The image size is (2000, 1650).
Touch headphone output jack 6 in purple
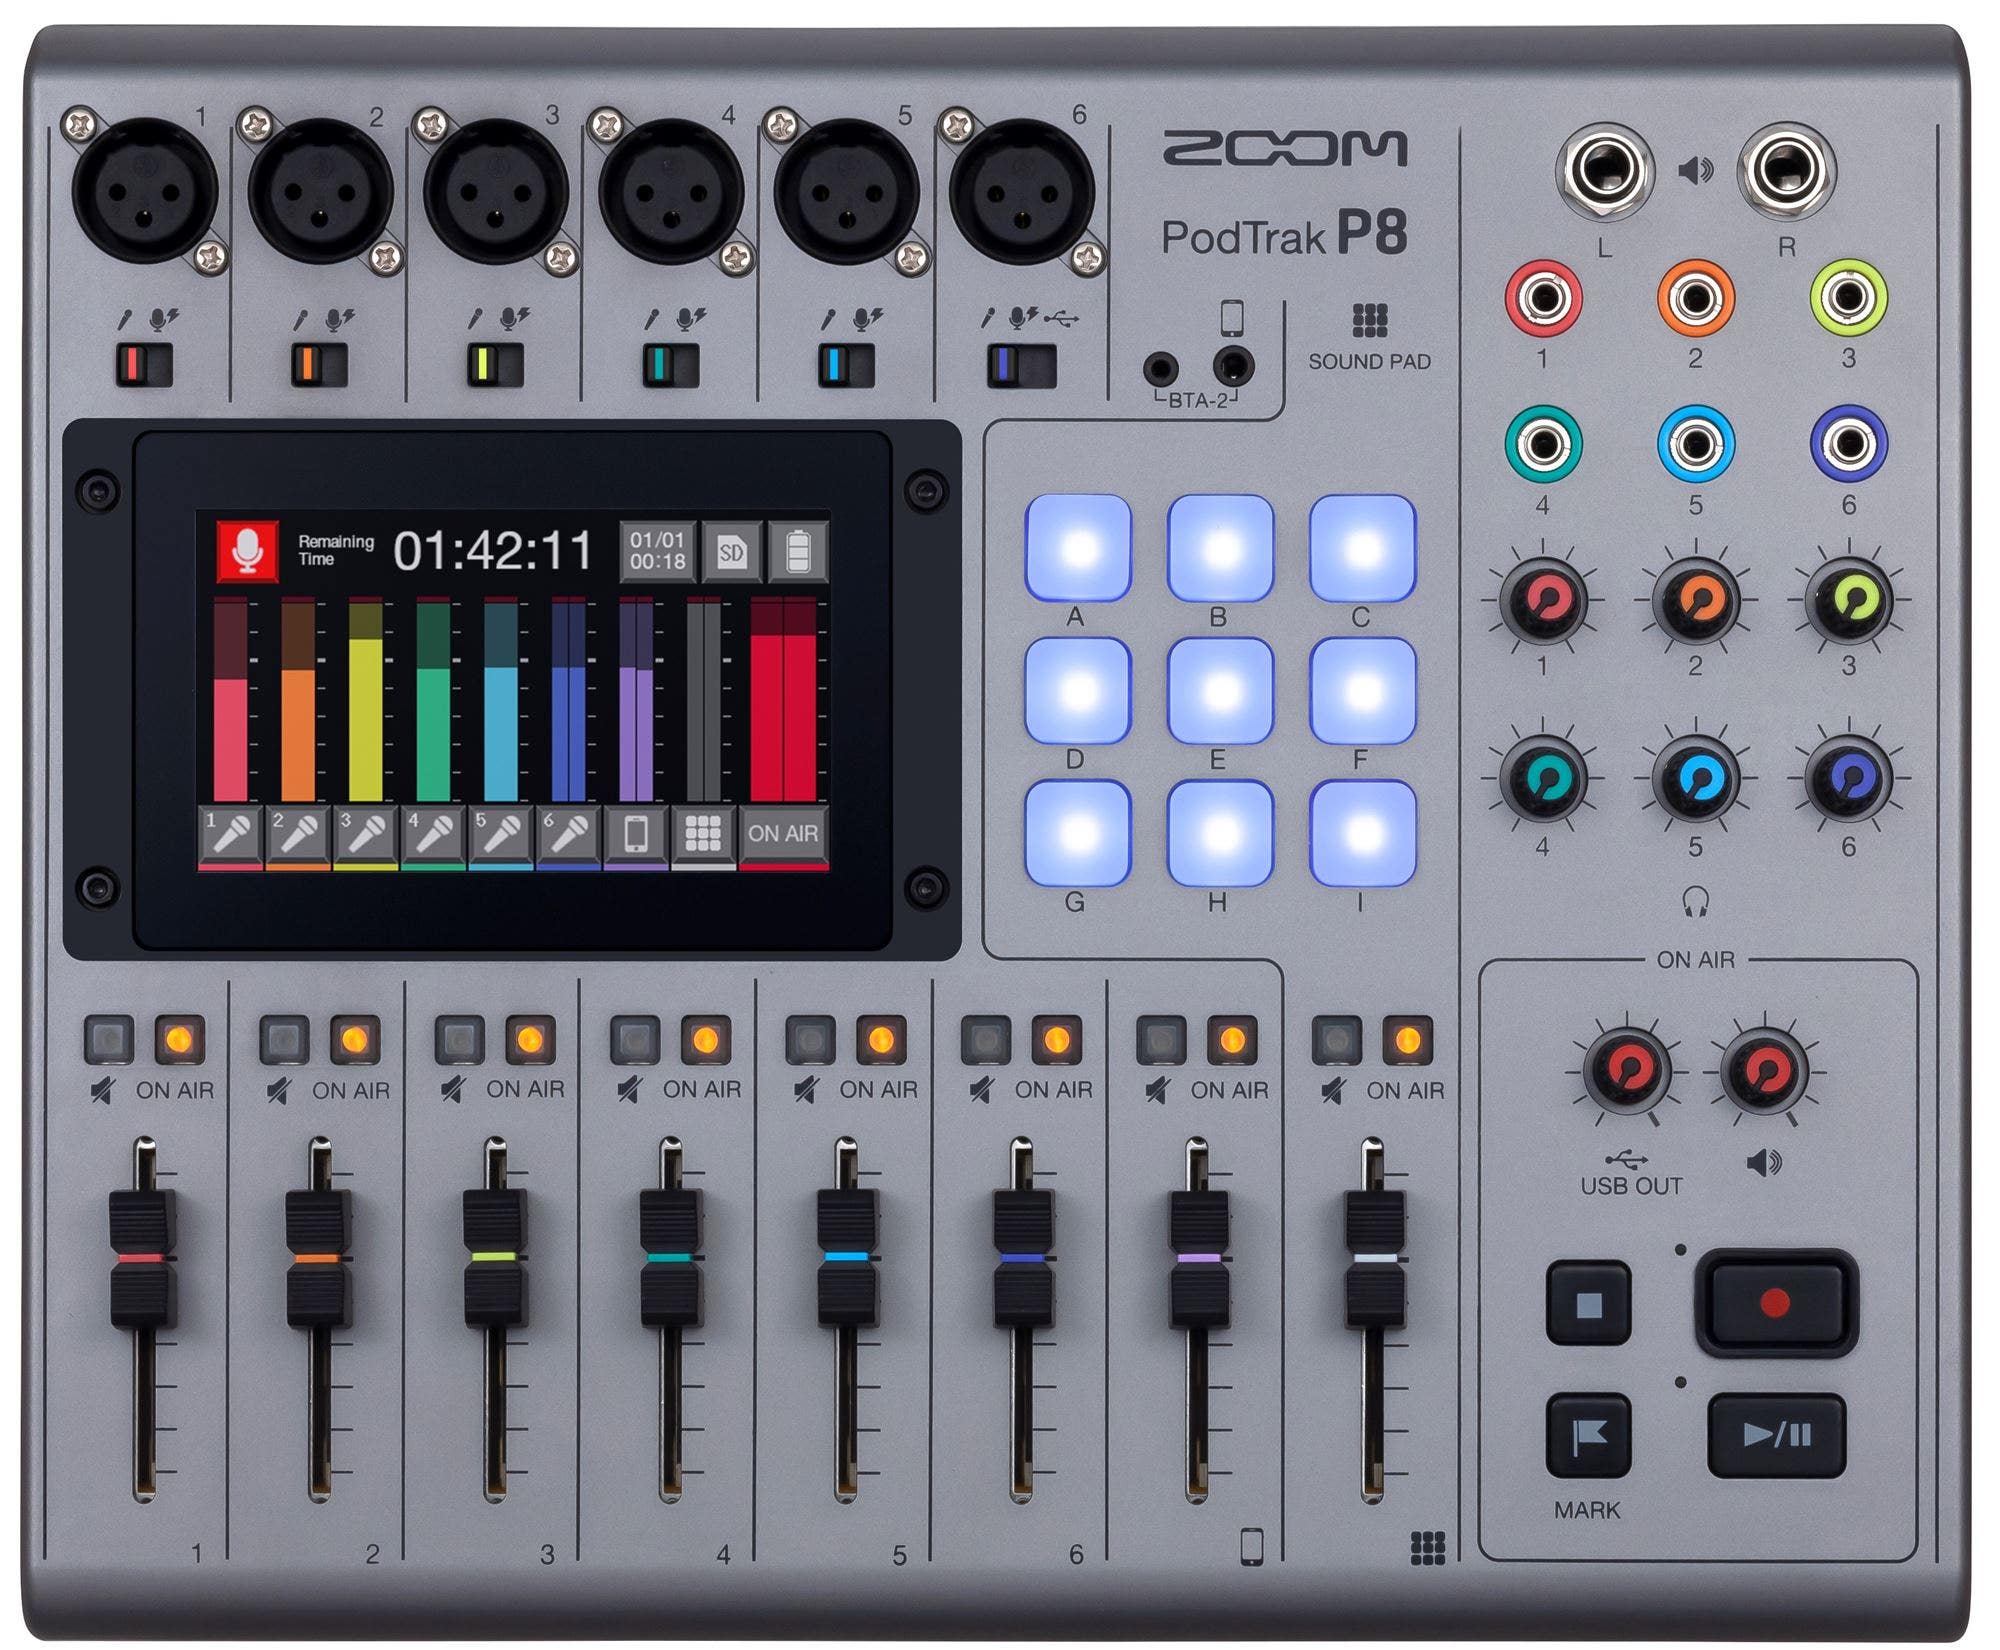[x=1849, y=444]
